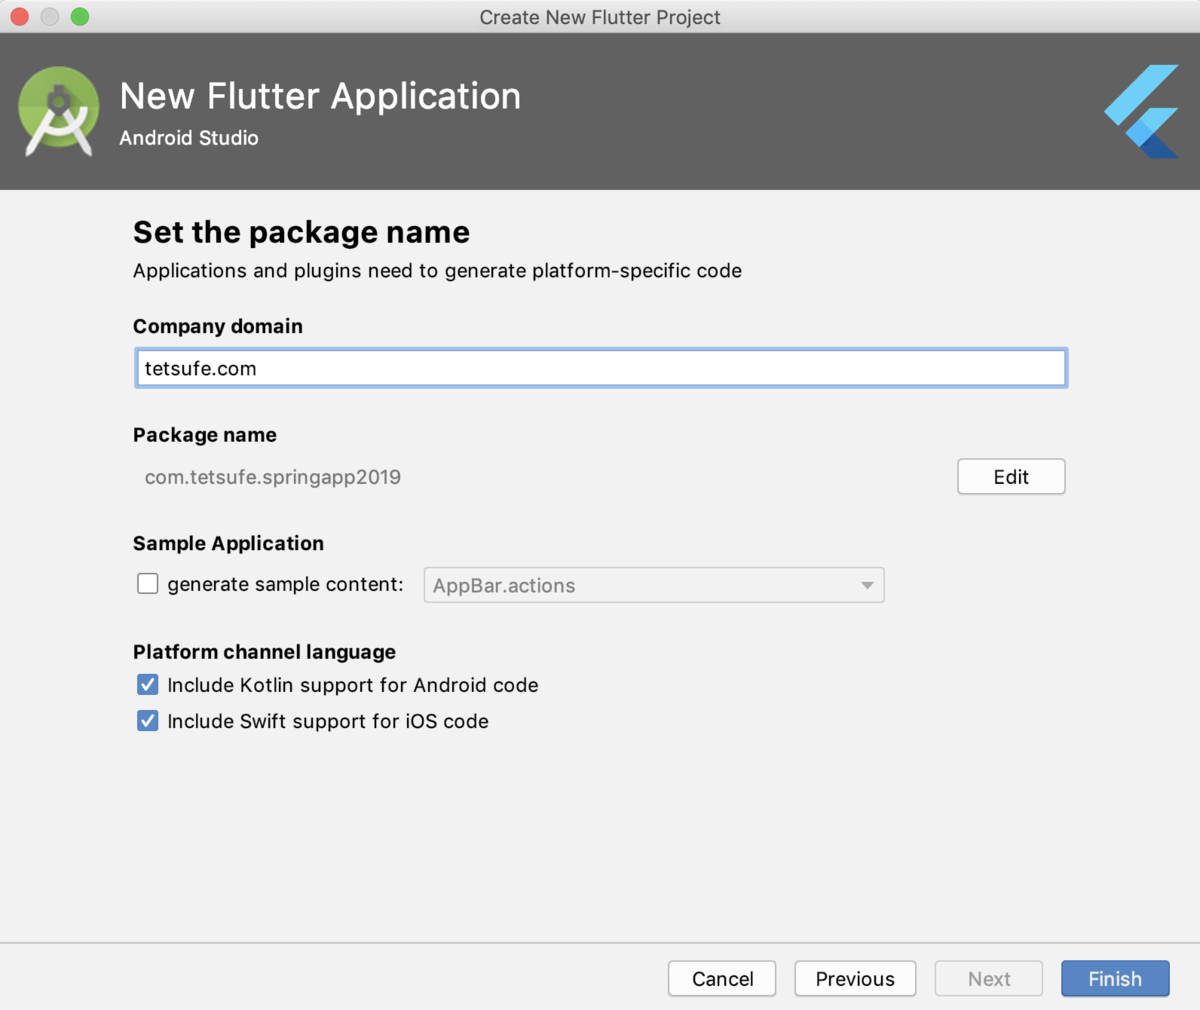The image size is (1200, 1010).
Task: Click the green maximize window button
Action: point(80,17)
